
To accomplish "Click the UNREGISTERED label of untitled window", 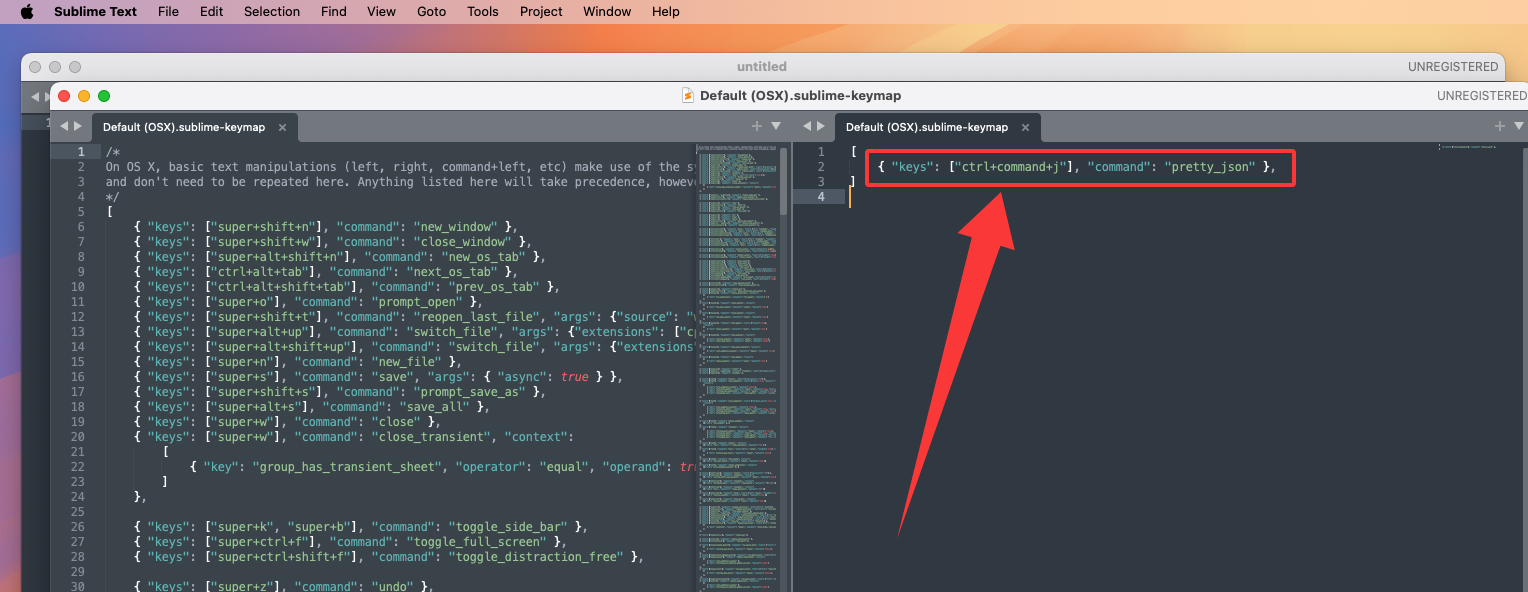I will click(x=1453, y=67).
